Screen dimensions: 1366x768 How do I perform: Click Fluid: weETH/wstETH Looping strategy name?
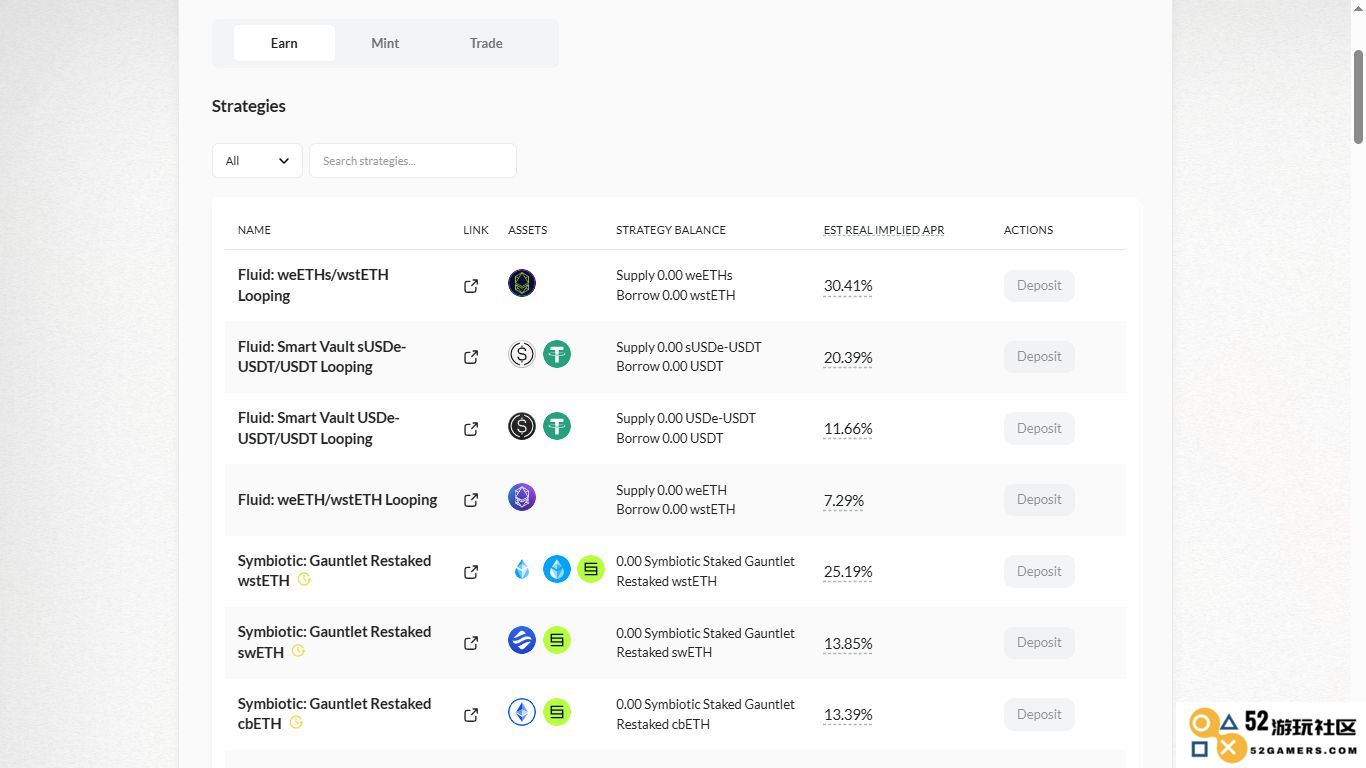tap(337, 500)
